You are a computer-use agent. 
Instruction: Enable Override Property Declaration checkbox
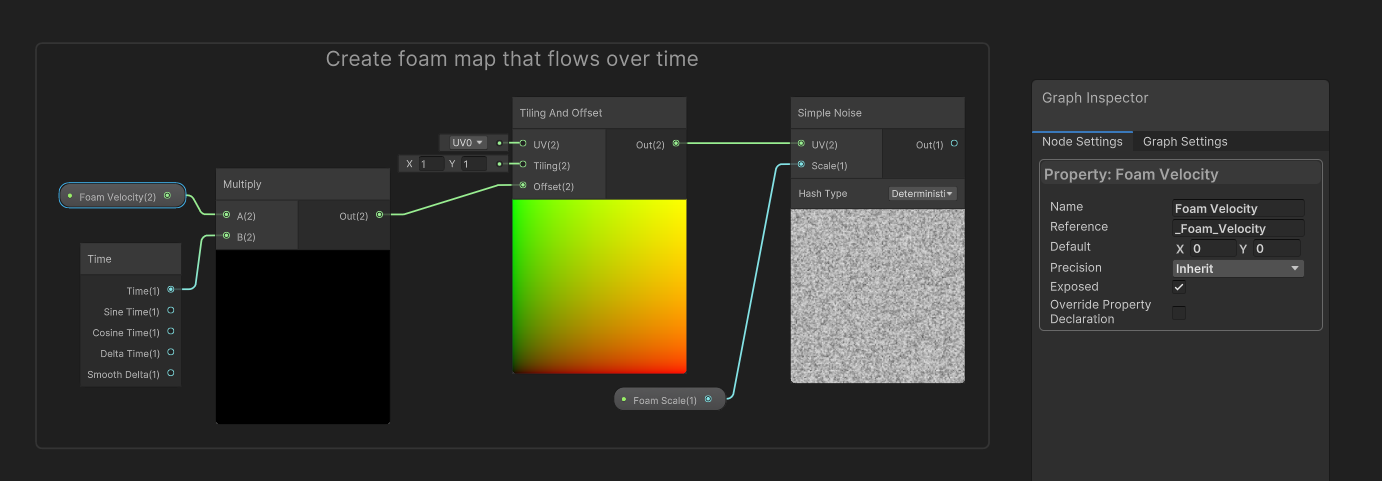tap(1179, 313)
